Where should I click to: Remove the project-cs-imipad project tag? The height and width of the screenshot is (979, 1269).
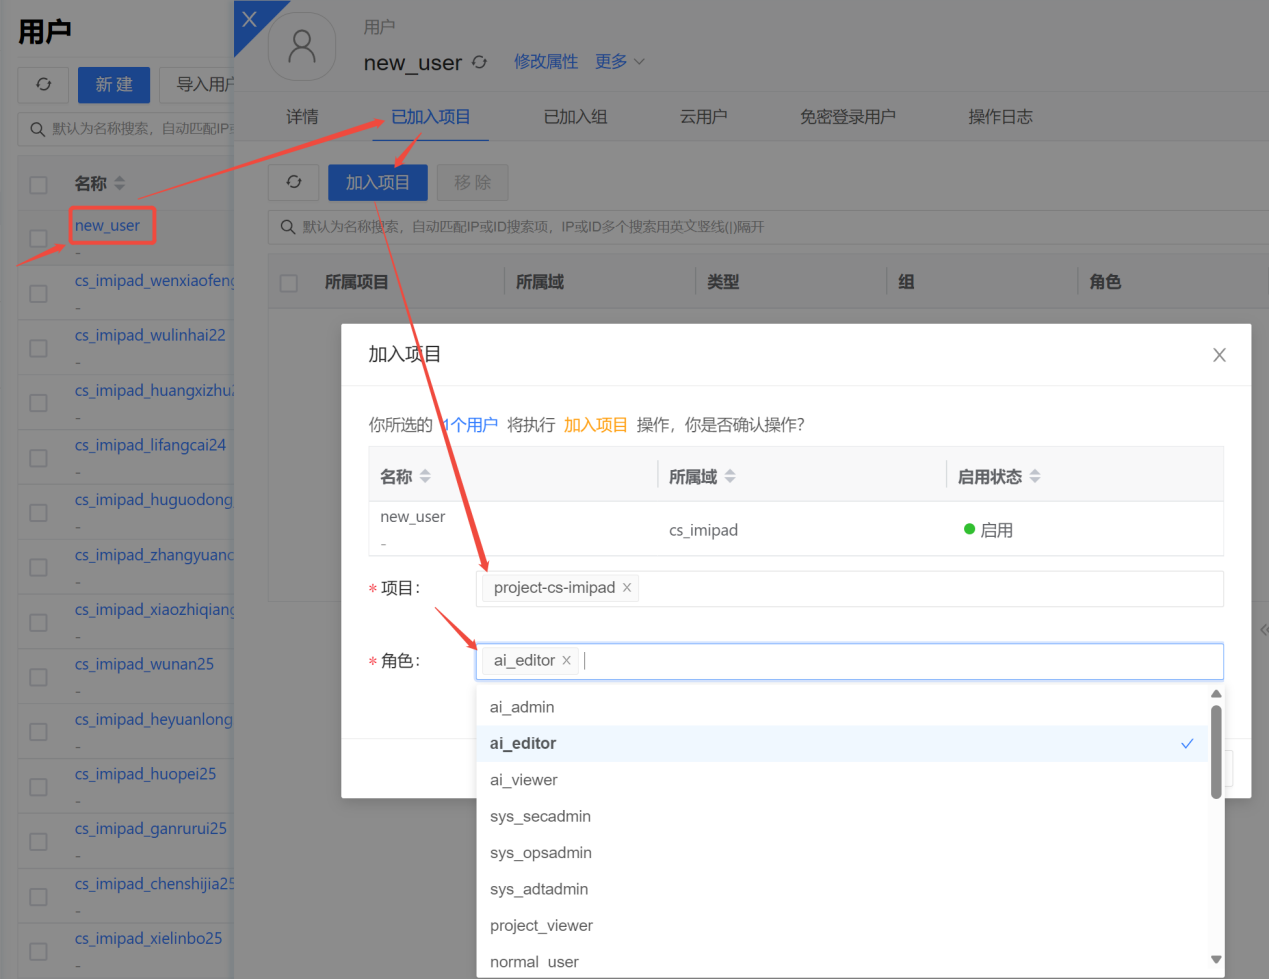pos(627,588)
